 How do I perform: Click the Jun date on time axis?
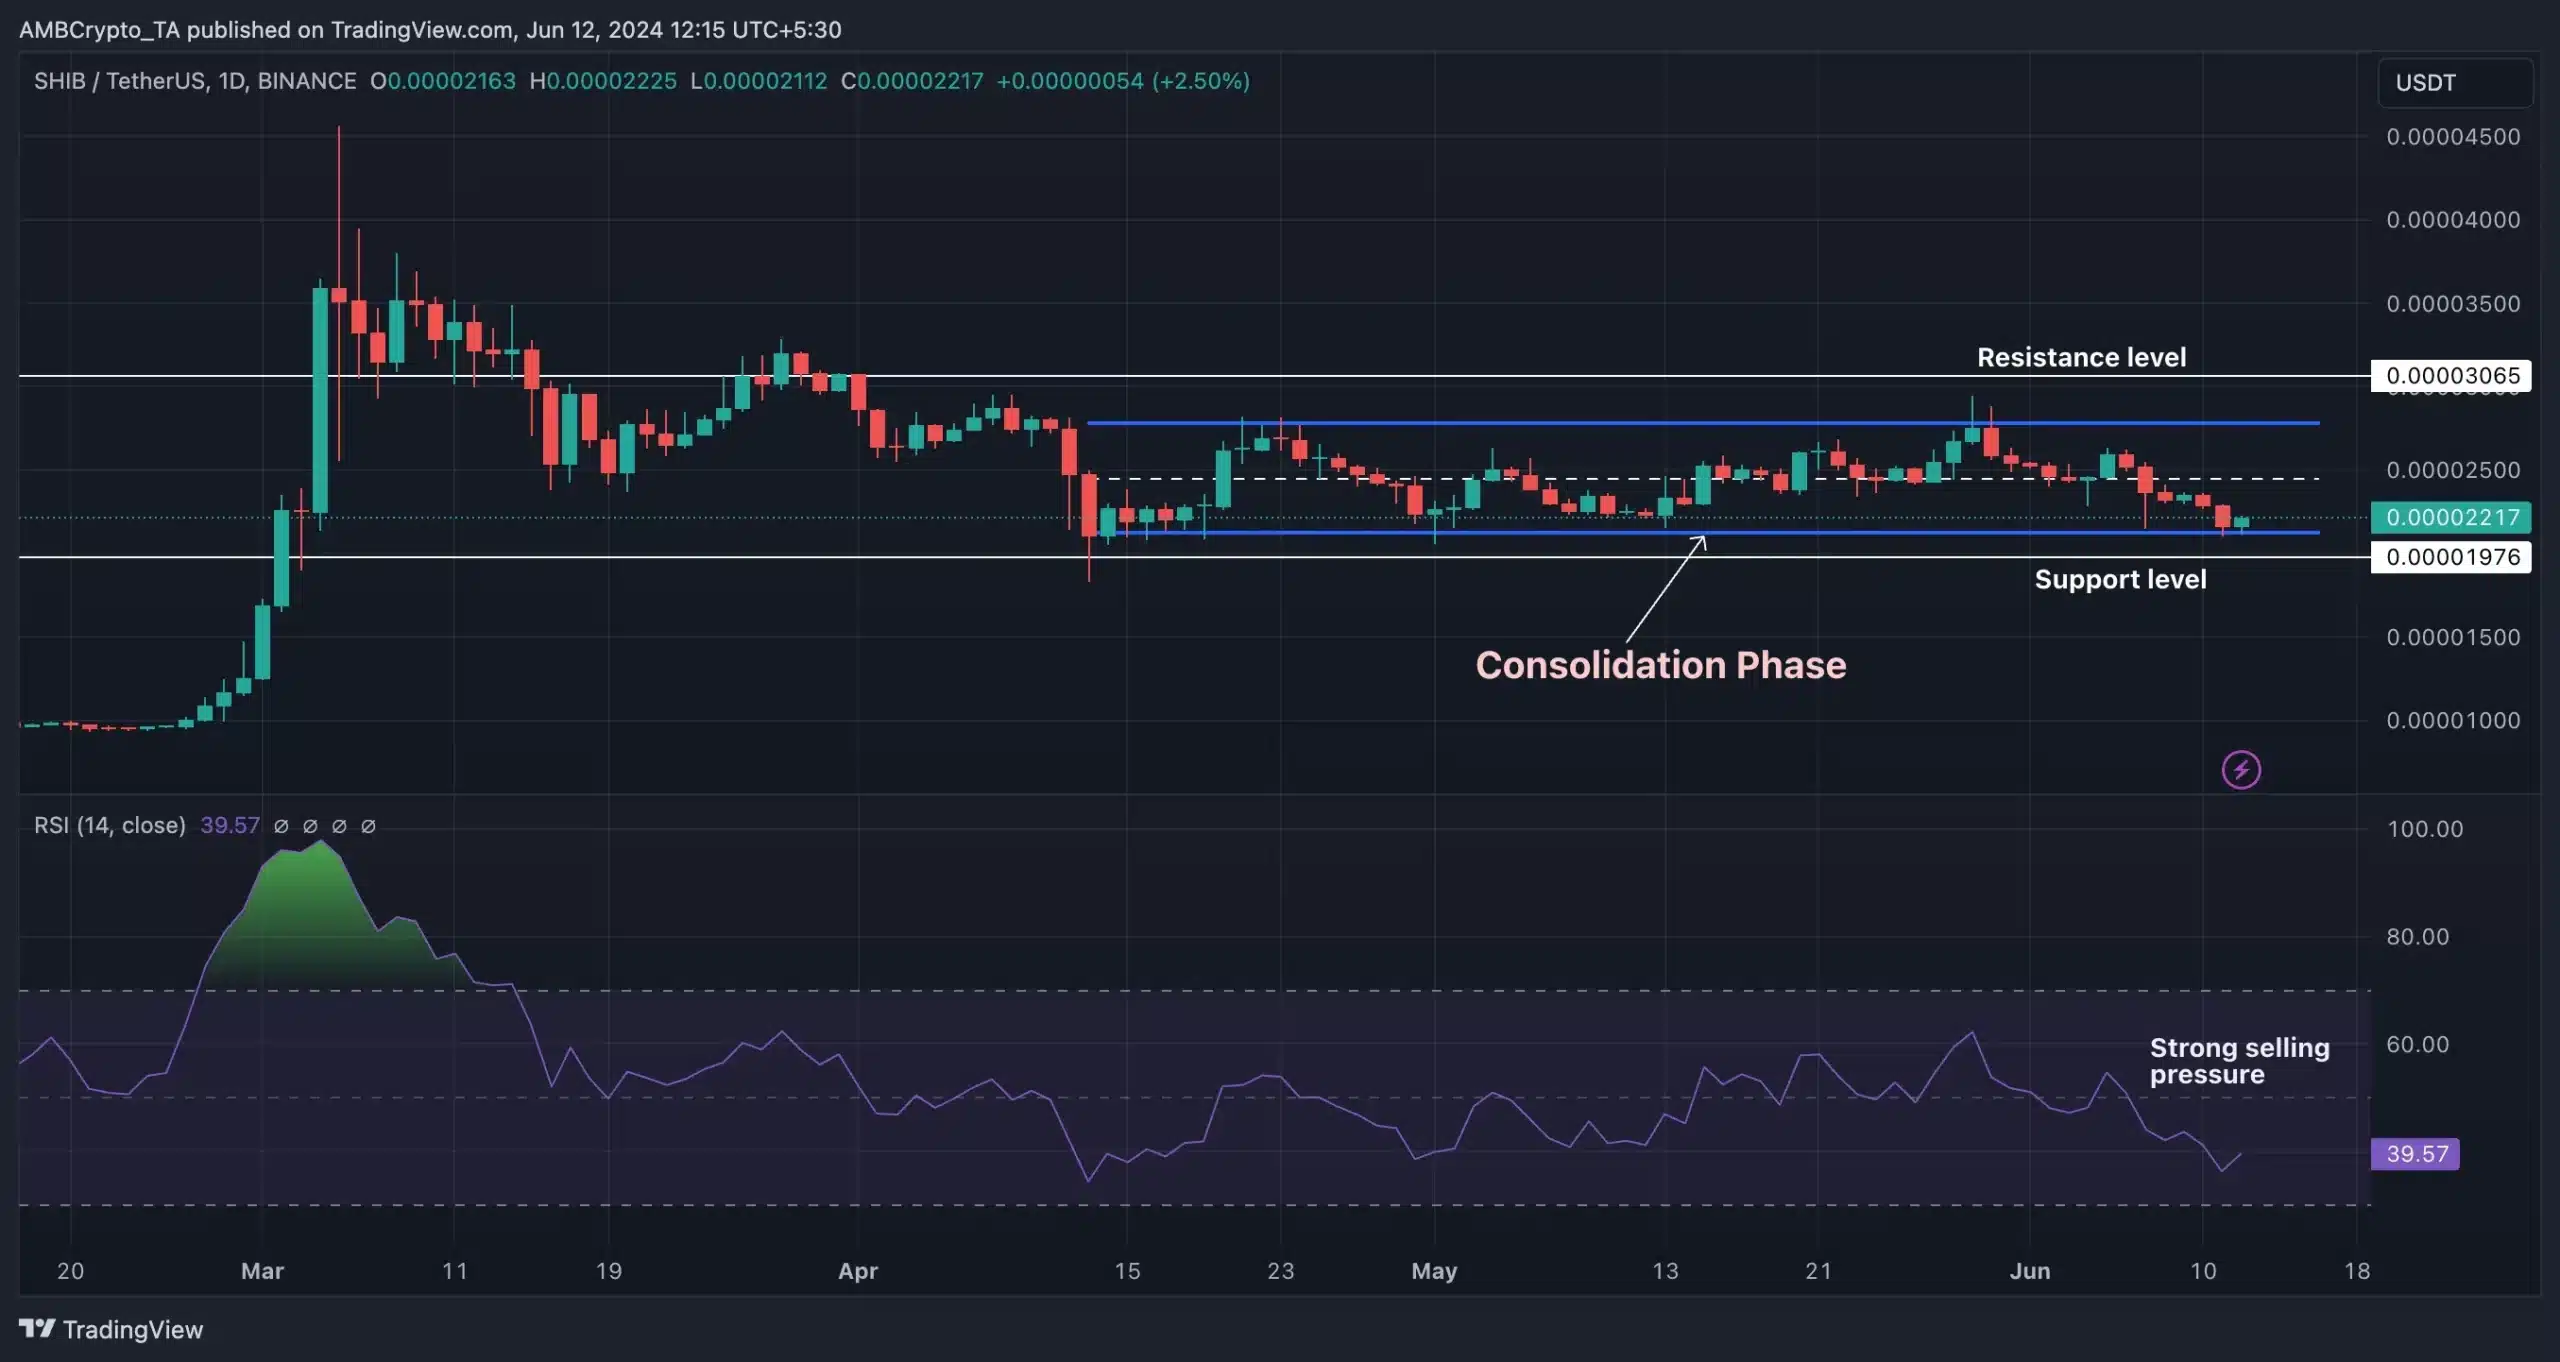[x=2030, y=1271]
